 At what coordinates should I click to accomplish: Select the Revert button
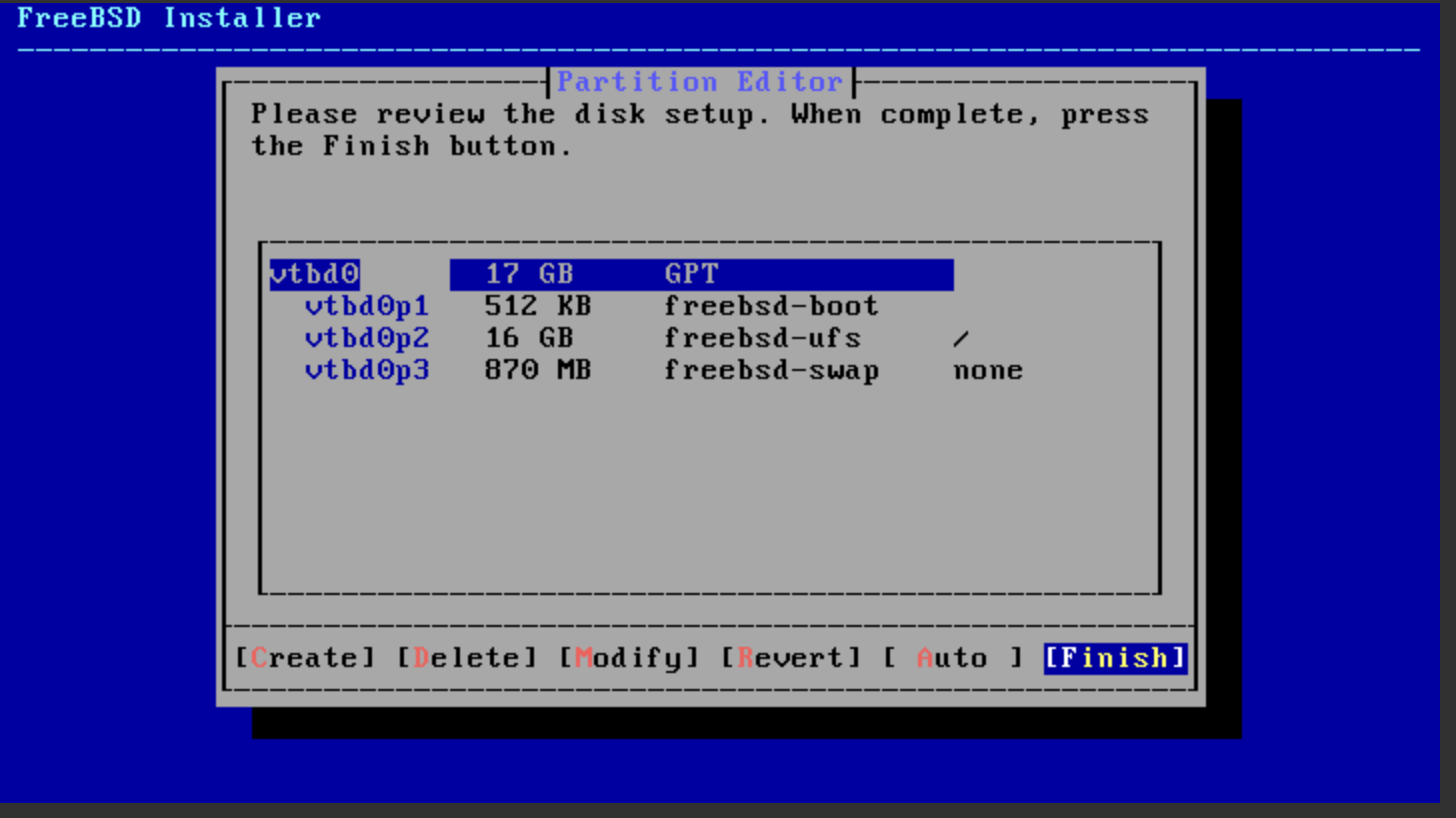click(790, 658)
